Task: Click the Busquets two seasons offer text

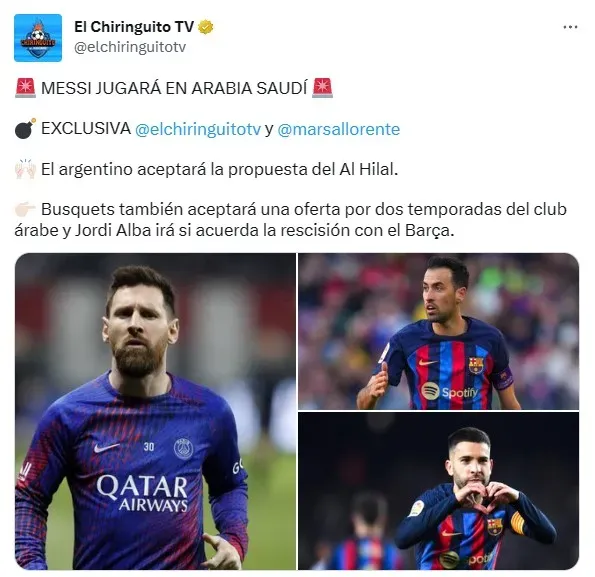Action: pos(291,220)
